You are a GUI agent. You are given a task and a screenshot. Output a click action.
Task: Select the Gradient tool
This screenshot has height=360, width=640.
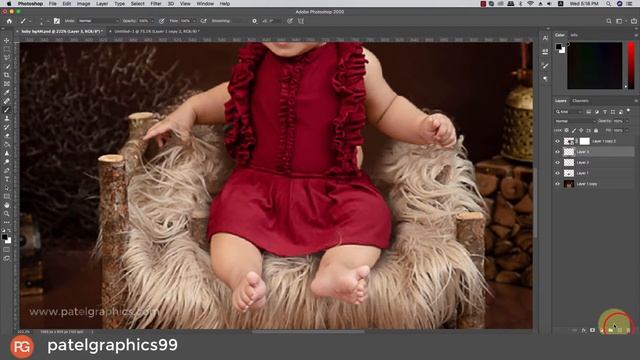(x=7, y=144)
